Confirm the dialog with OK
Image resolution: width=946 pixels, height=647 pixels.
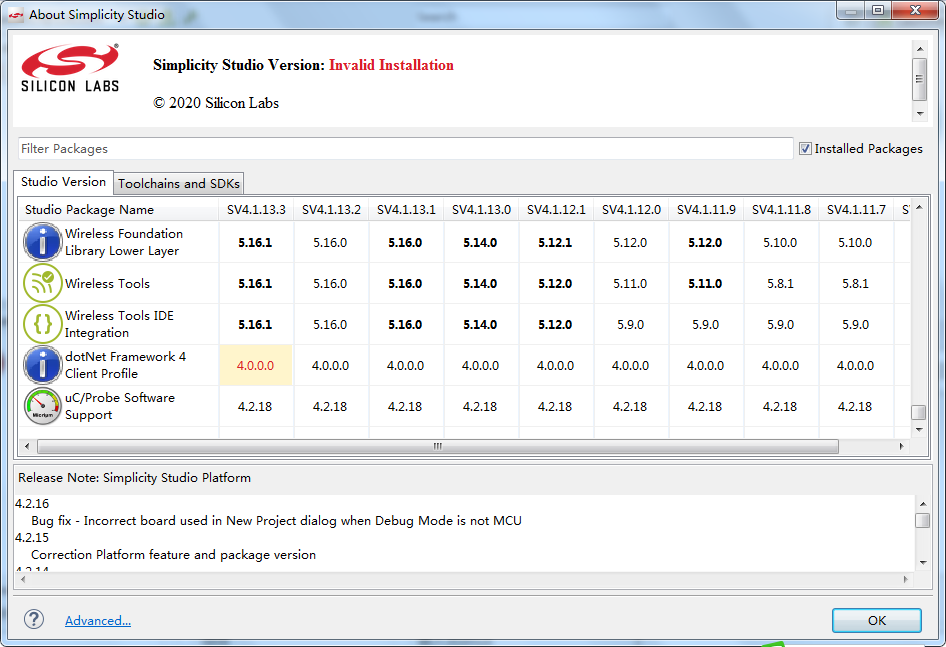[877, 620]
